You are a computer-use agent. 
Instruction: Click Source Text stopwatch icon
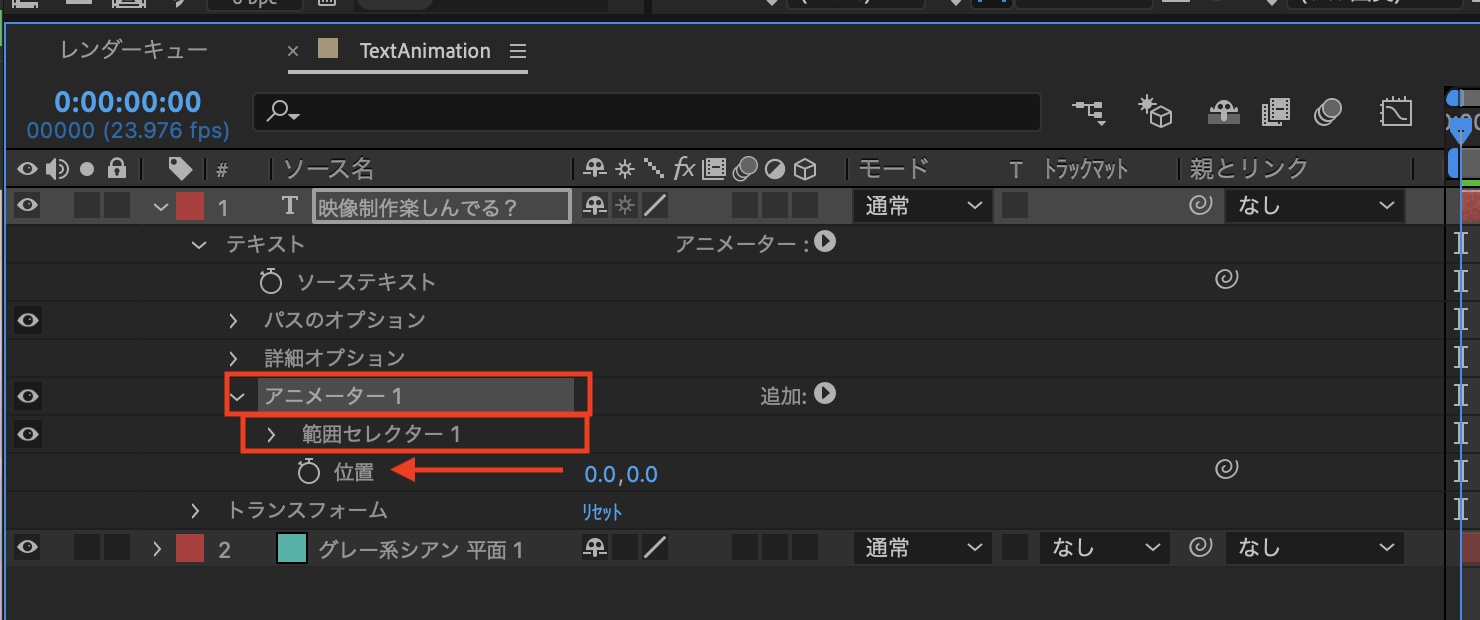coord(270,282)
